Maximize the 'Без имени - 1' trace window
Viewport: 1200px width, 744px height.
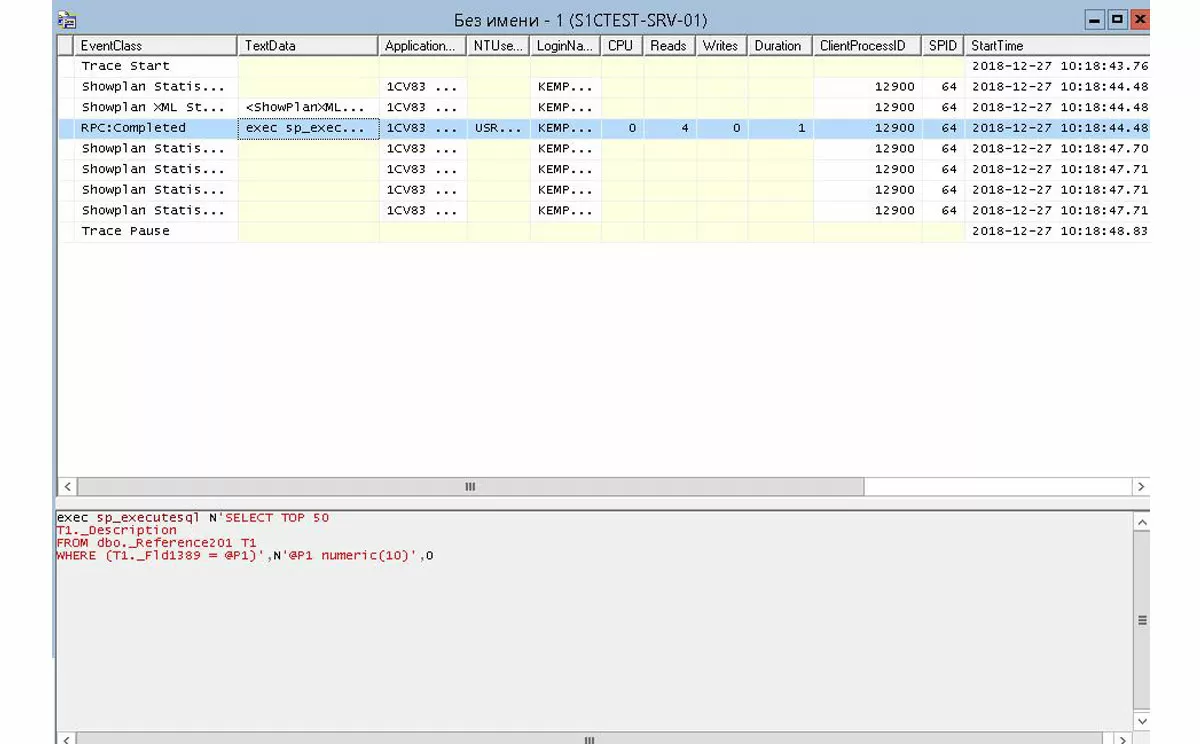pos(1118,19)
